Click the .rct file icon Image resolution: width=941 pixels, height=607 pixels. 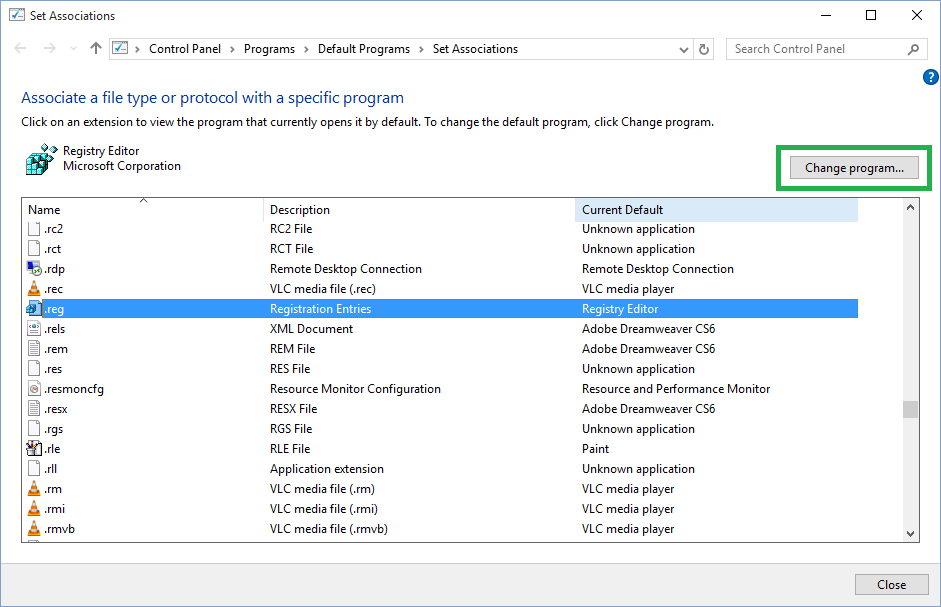tap(34, 249)
